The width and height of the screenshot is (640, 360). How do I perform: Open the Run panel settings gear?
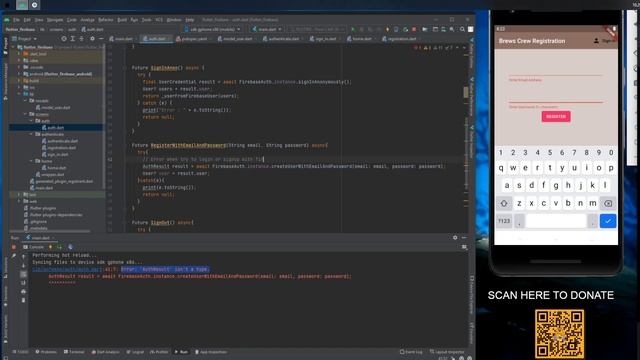pos(455,238)
